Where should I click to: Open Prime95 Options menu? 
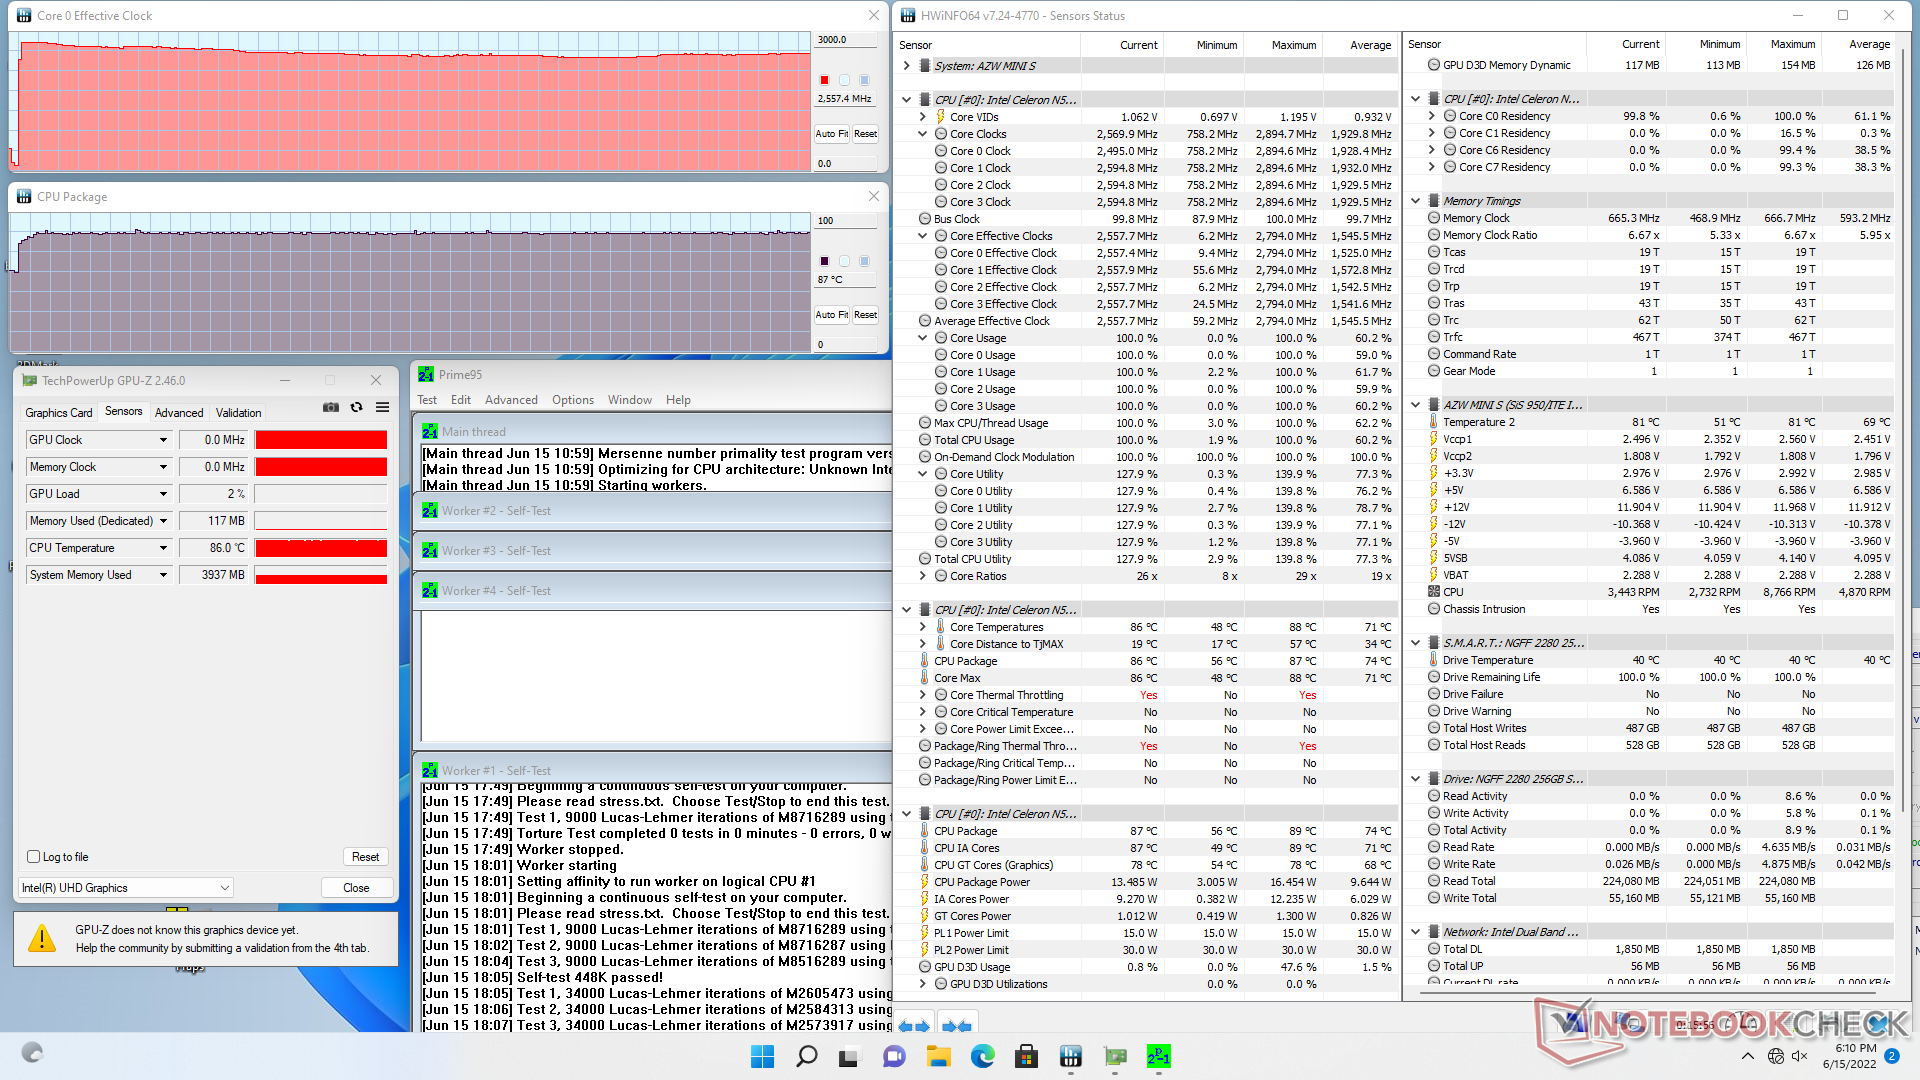tap(573, 400)
